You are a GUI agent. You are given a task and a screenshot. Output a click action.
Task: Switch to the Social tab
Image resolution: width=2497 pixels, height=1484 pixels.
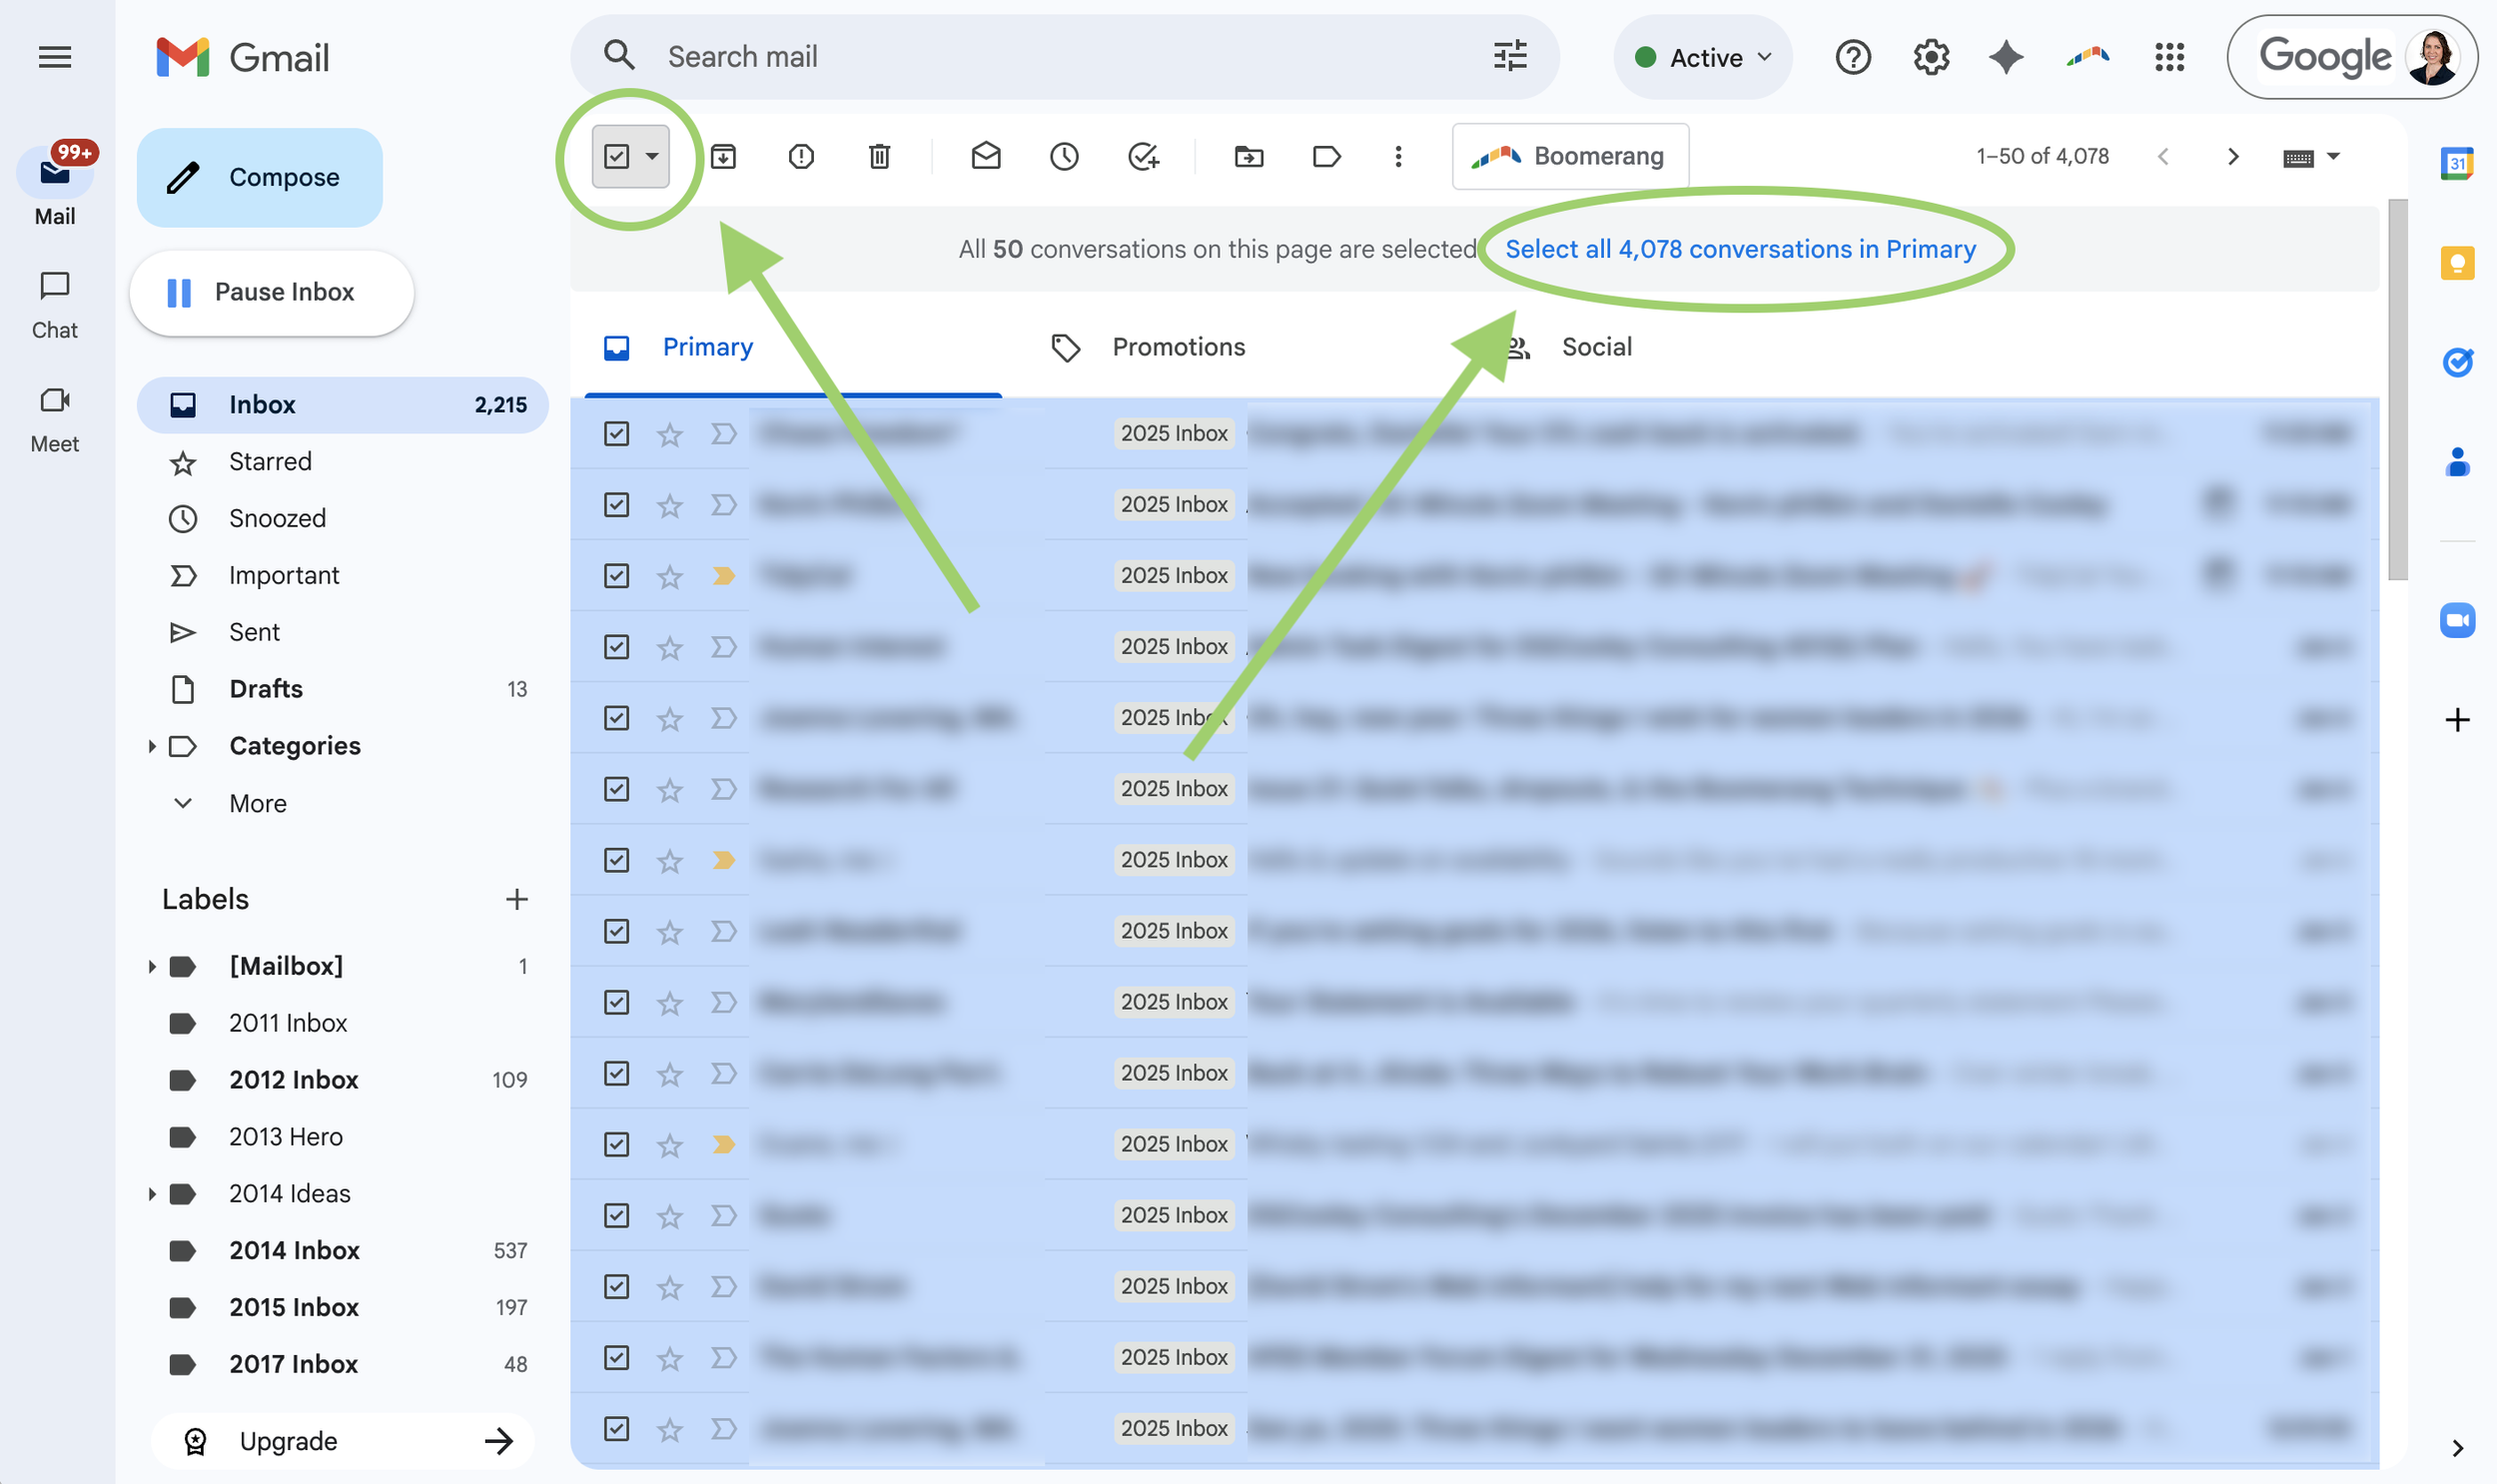pyautogui.click(x=1596, y=347)
